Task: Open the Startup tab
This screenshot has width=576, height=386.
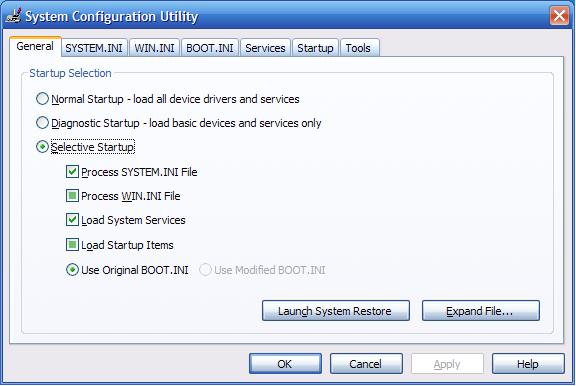Action: point(315,48)
